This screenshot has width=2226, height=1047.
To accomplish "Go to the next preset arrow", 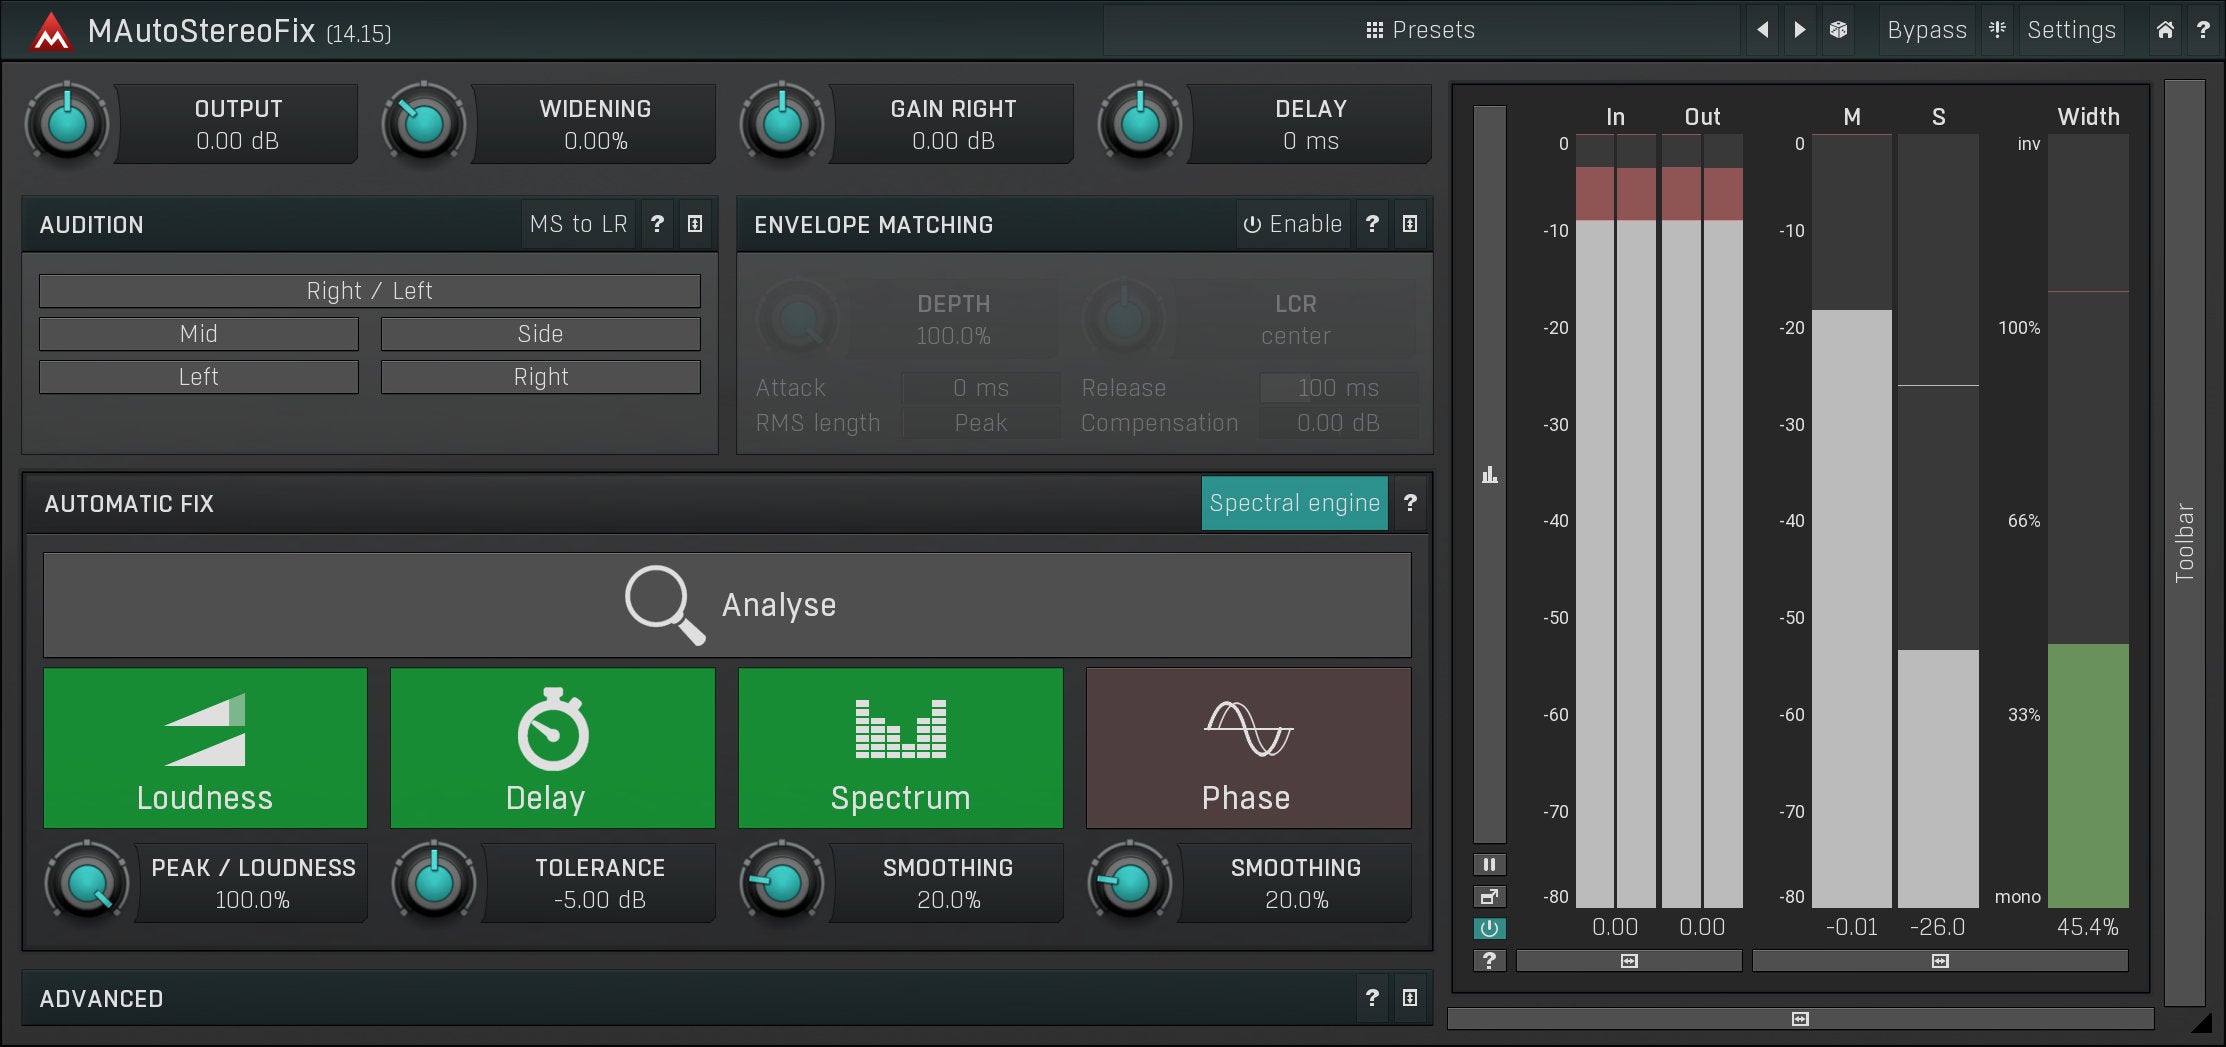I will 1800,30.
